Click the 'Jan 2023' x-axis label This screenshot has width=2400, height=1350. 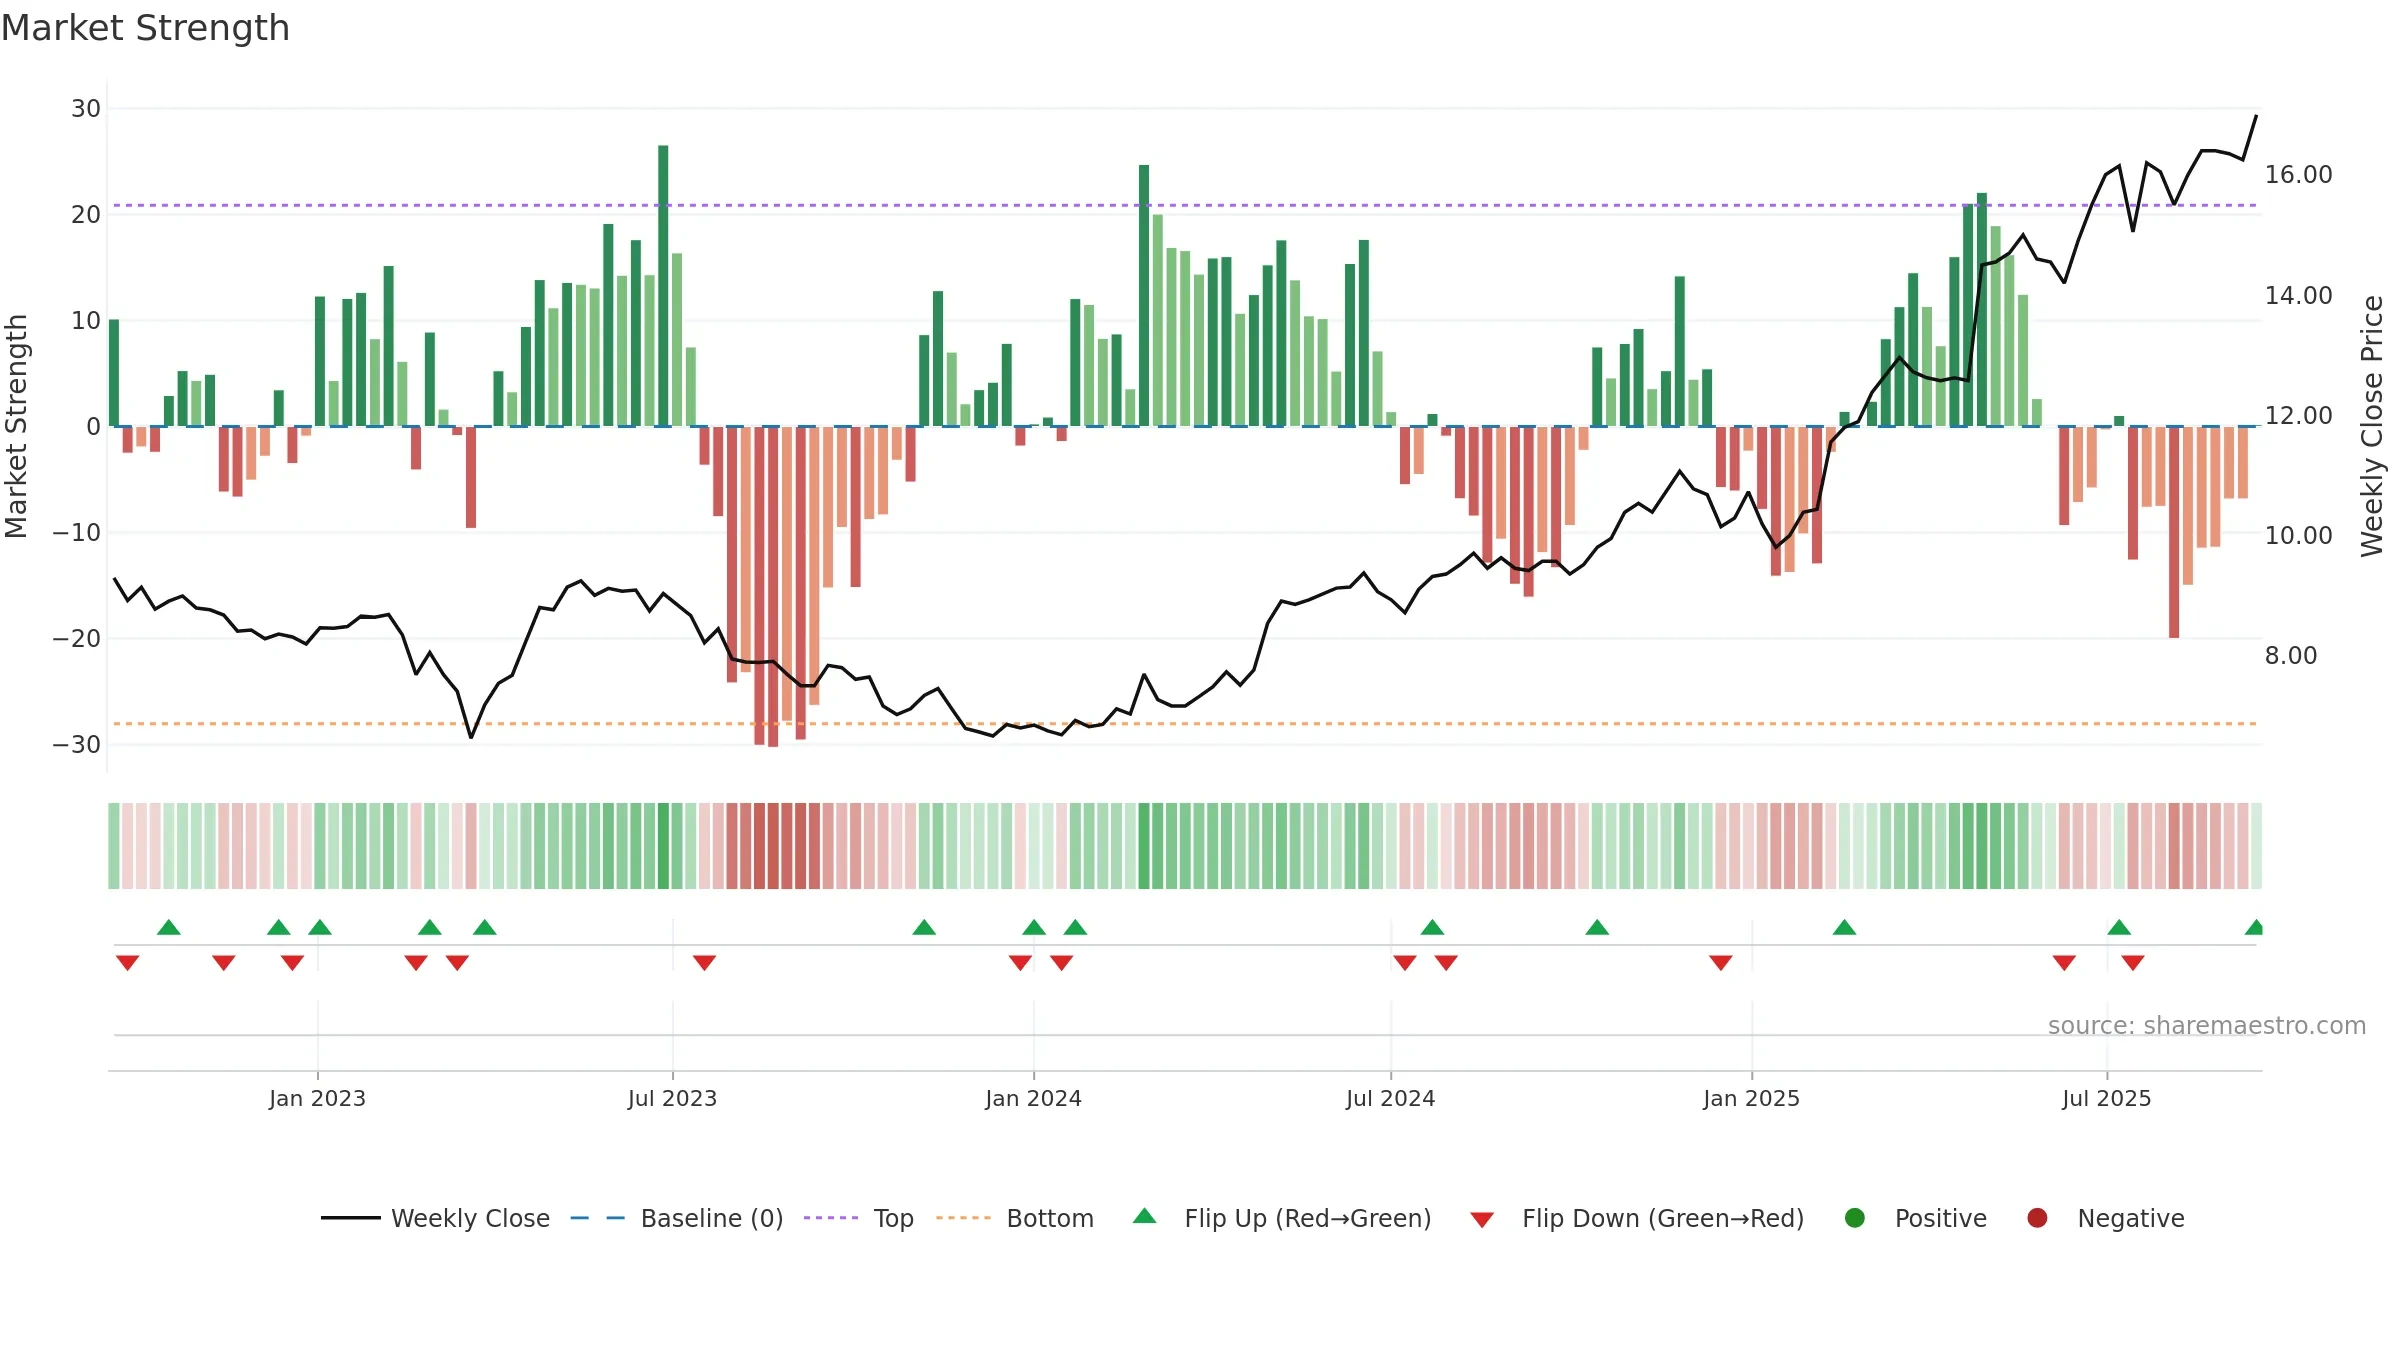pyautogui.click(x=317, y=1098)
